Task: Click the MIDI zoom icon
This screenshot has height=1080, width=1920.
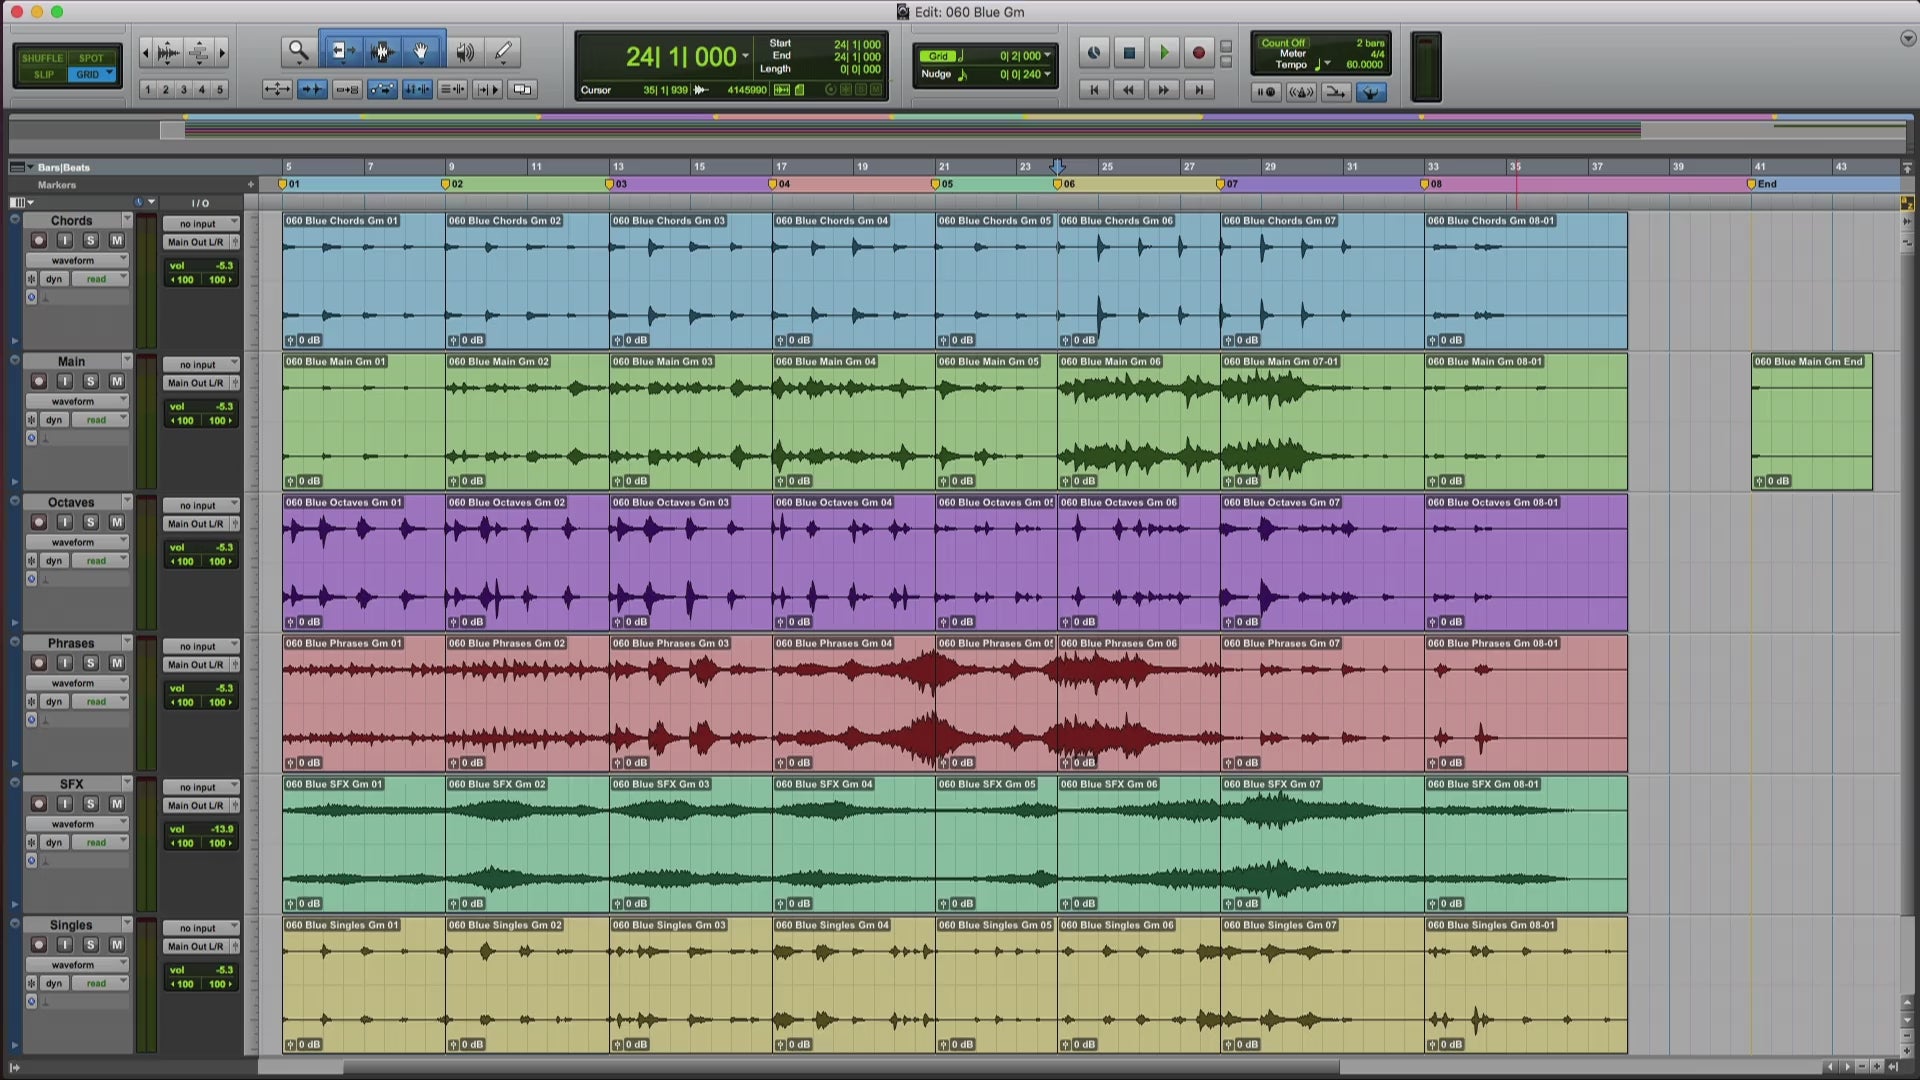Action: click(x=199, y=52)
